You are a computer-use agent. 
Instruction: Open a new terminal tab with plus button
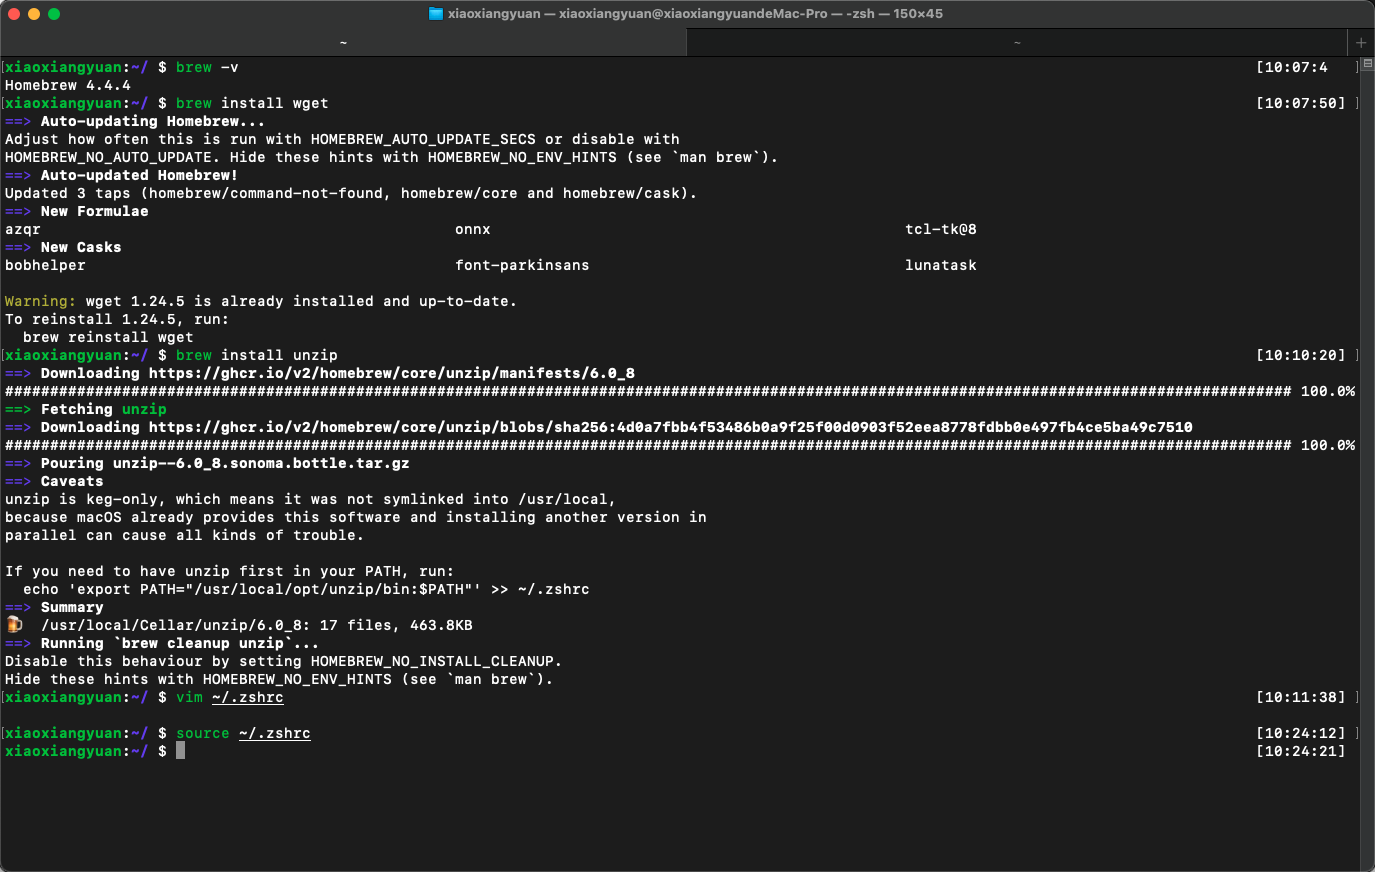click(x=1361, y=43)
